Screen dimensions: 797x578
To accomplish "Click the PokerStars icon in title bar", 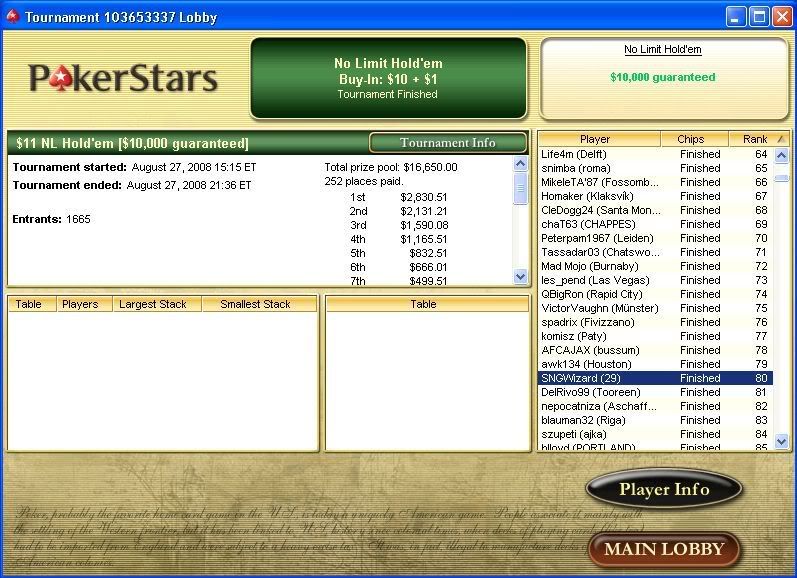I will [x=12, y=17].
